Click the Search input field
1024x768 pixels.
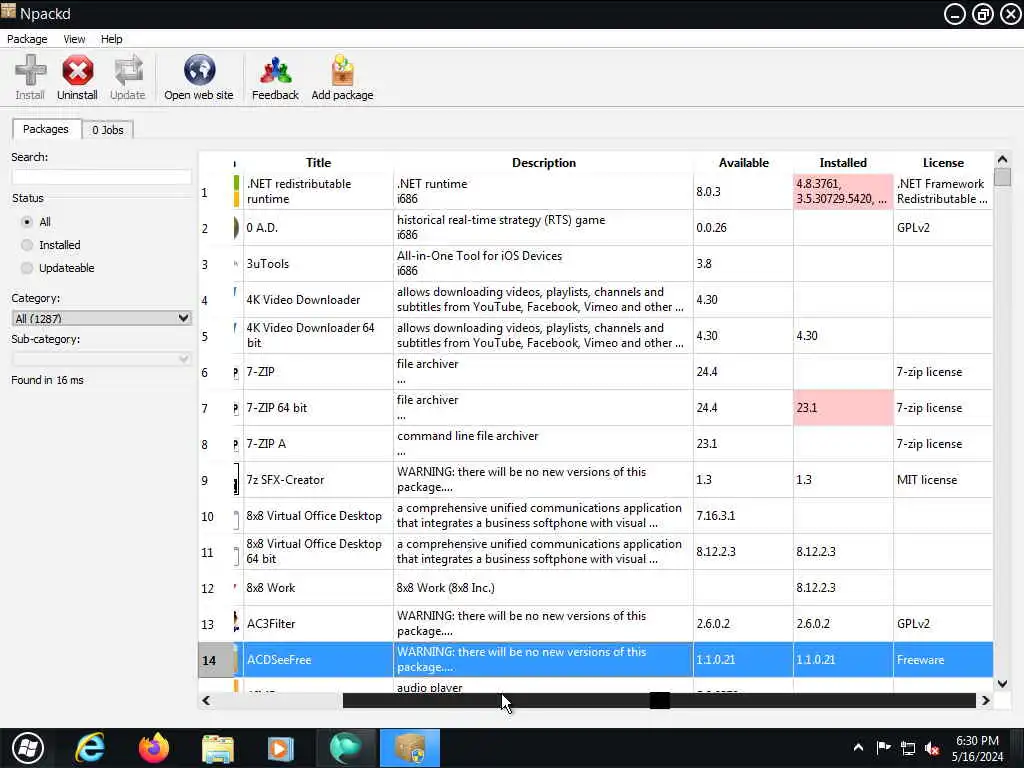point(101,176)
